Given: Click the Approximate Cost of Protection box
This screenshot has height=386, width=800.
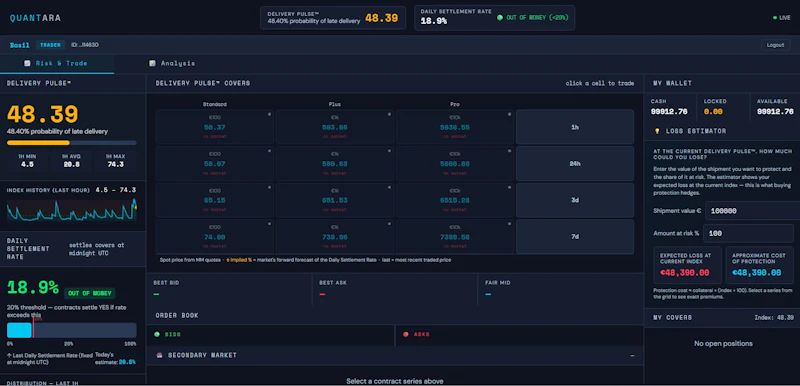Looking at the screenshot, I should tap(760, 265).
